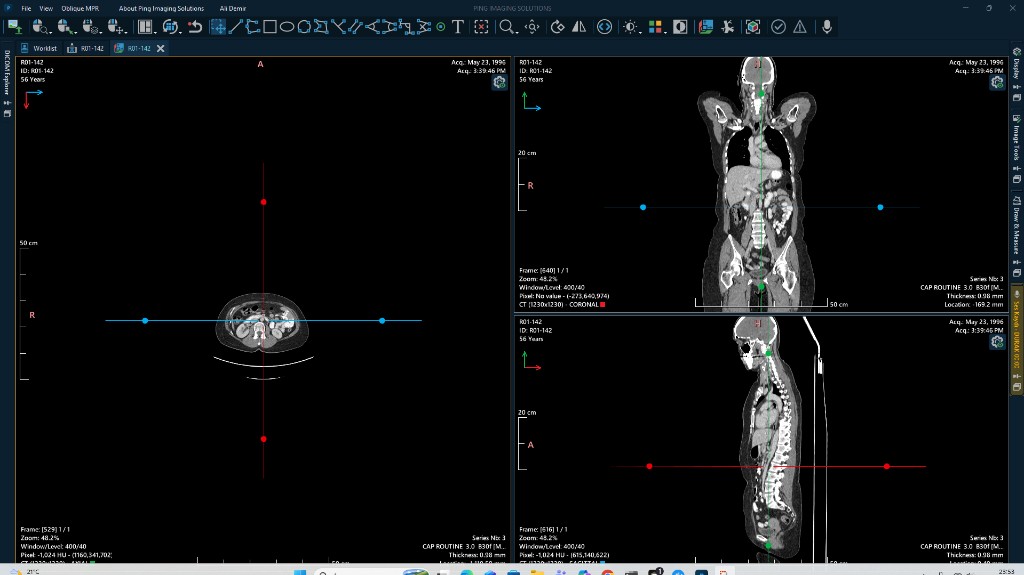
Task: Close the active R01-142 tab
Action: (x=161, y=48)
